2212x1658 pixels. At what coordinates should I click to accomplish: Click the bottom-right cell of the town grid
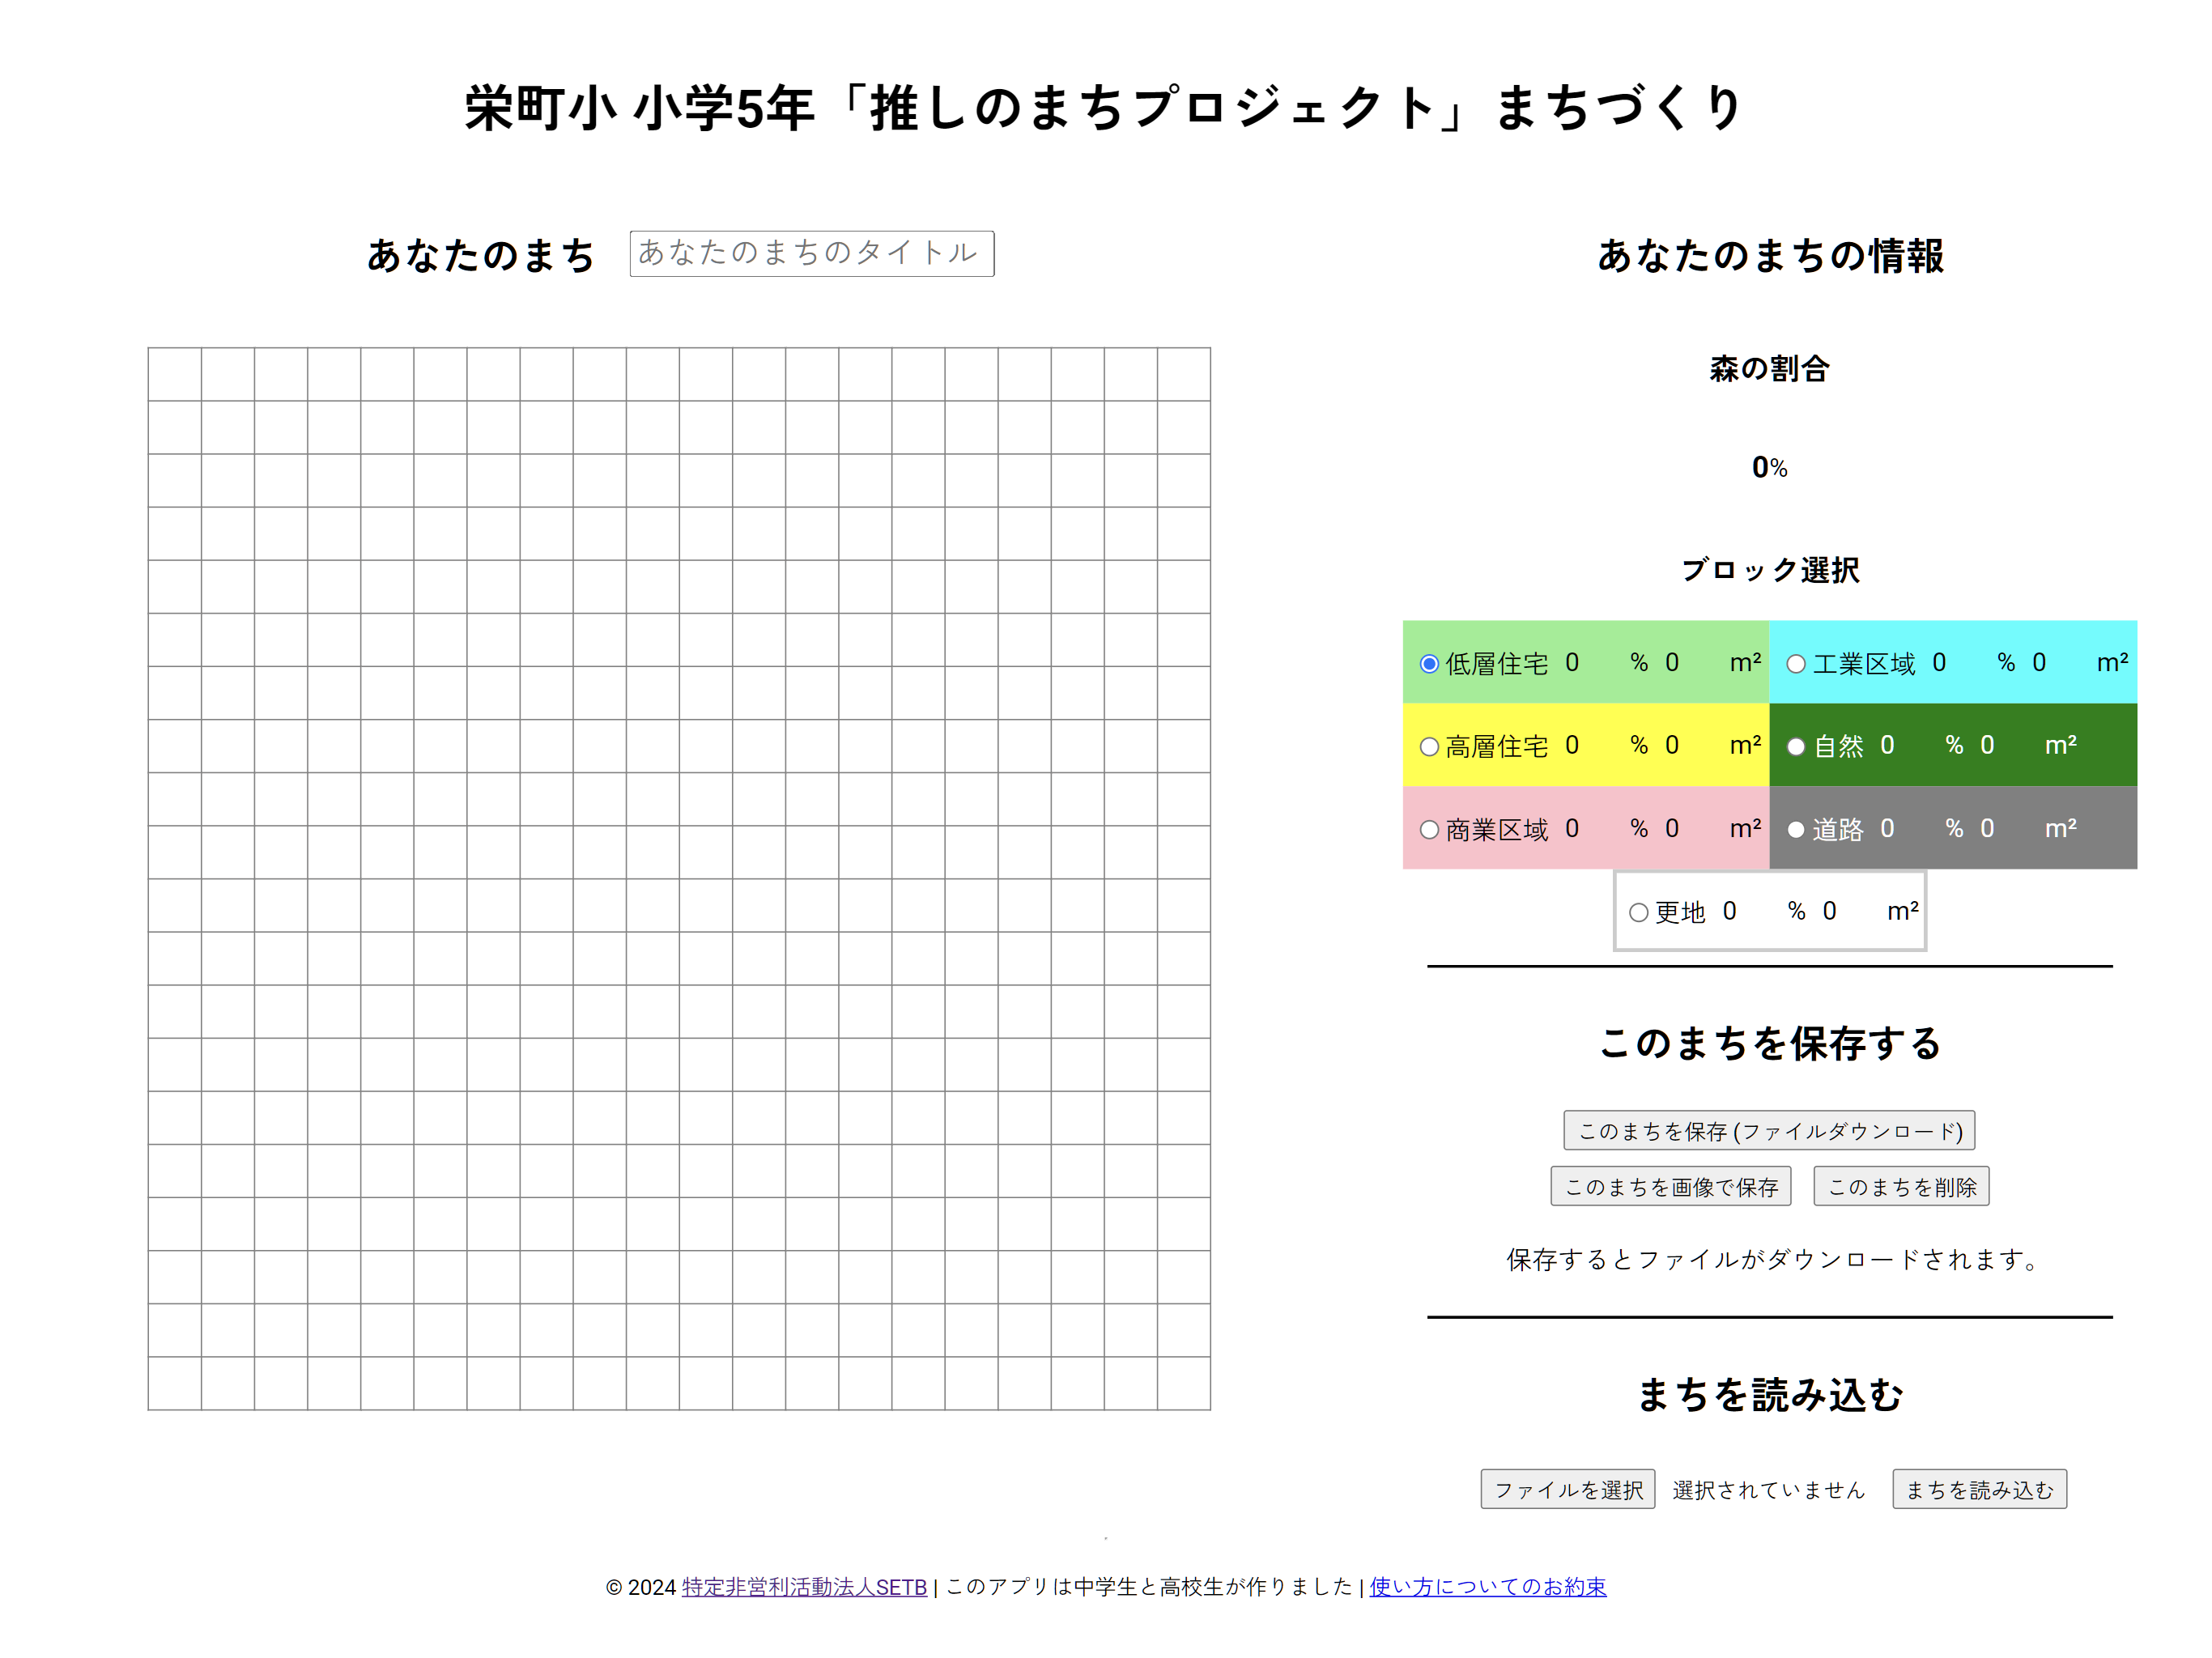1184,1384
